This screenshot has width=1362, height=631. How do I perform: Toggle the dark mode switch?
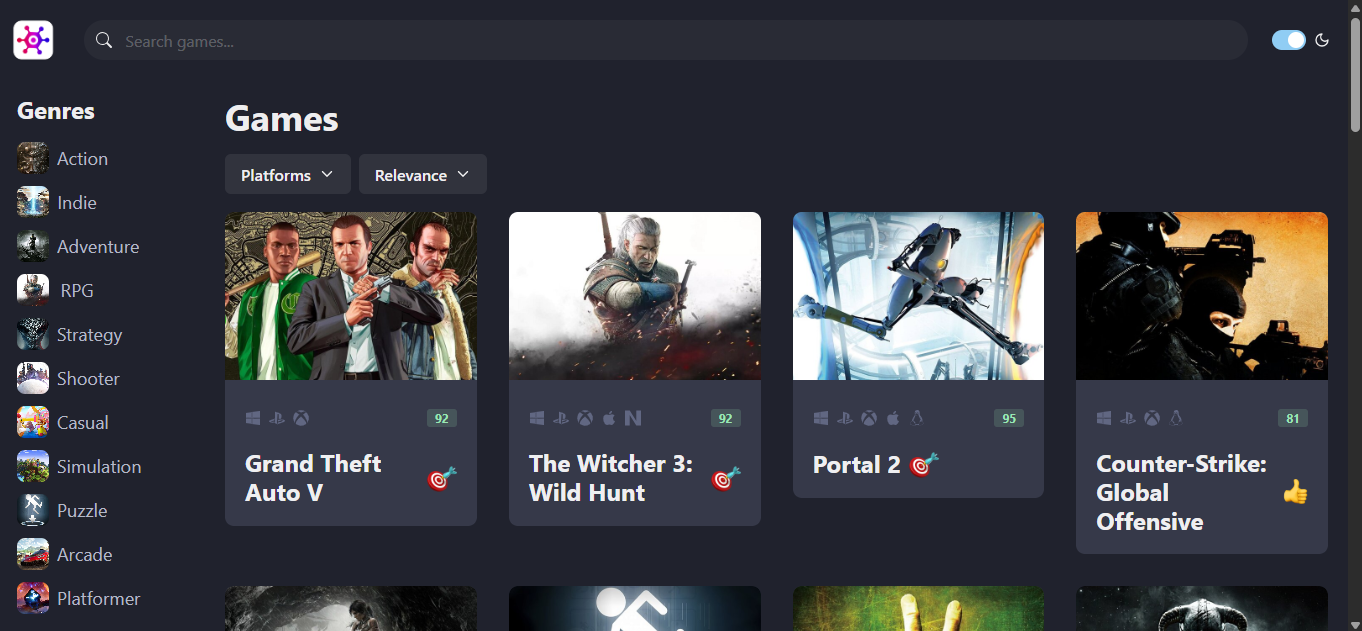[1289, 40]
